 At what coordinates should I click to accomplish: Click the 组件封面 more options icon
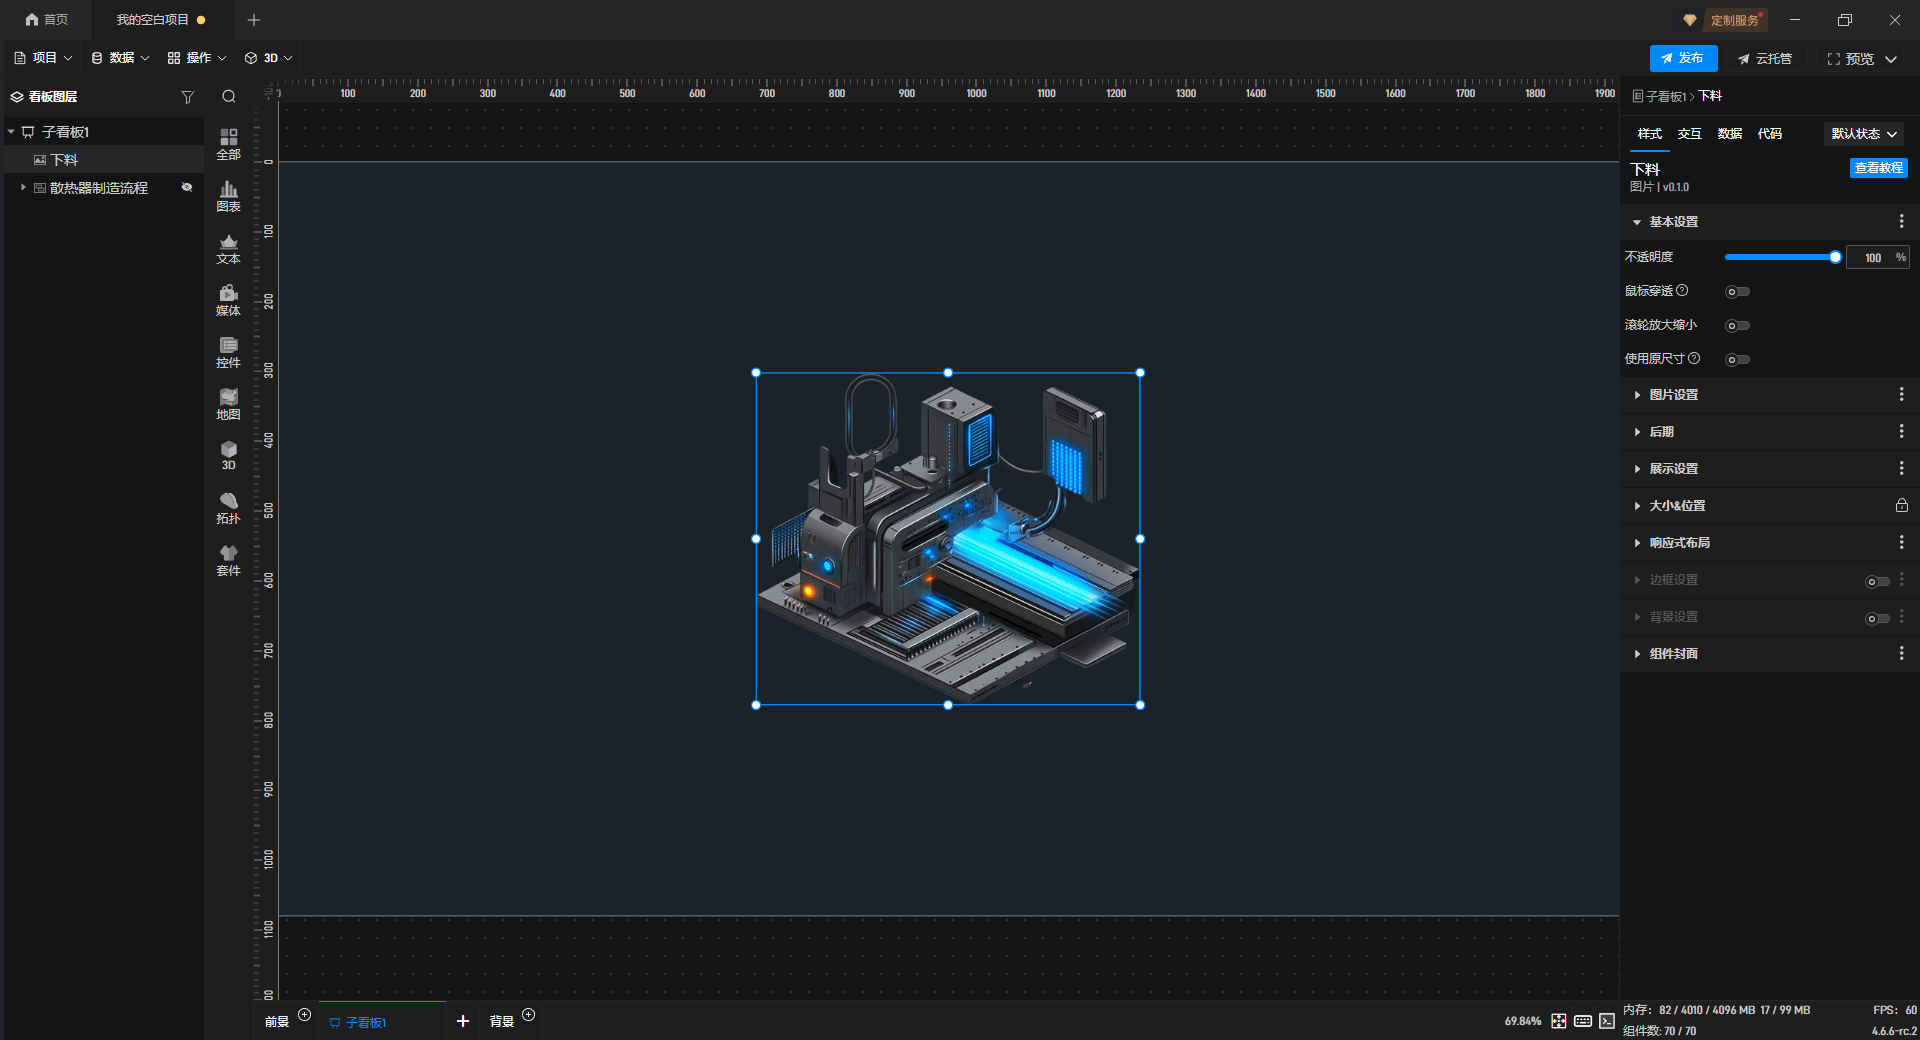point(1901,653)
